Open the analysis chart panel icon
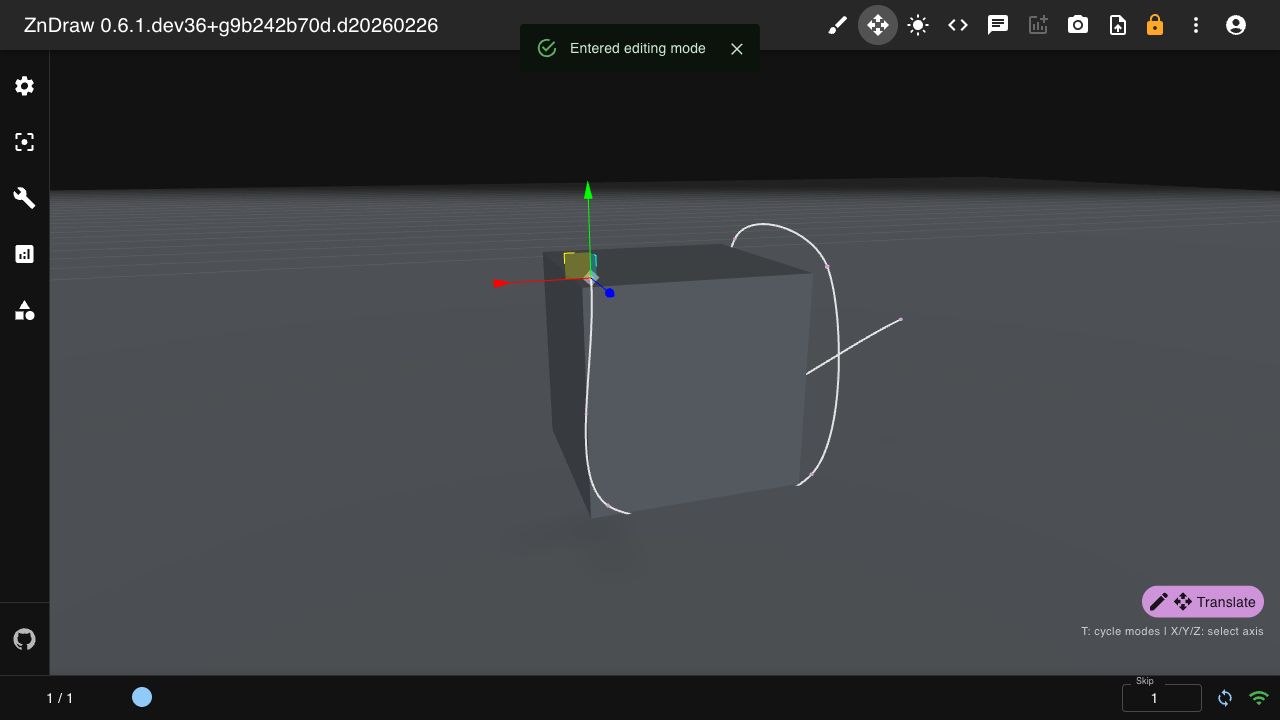The height and width of the screenshot is (720, 1280). point(25,254)
